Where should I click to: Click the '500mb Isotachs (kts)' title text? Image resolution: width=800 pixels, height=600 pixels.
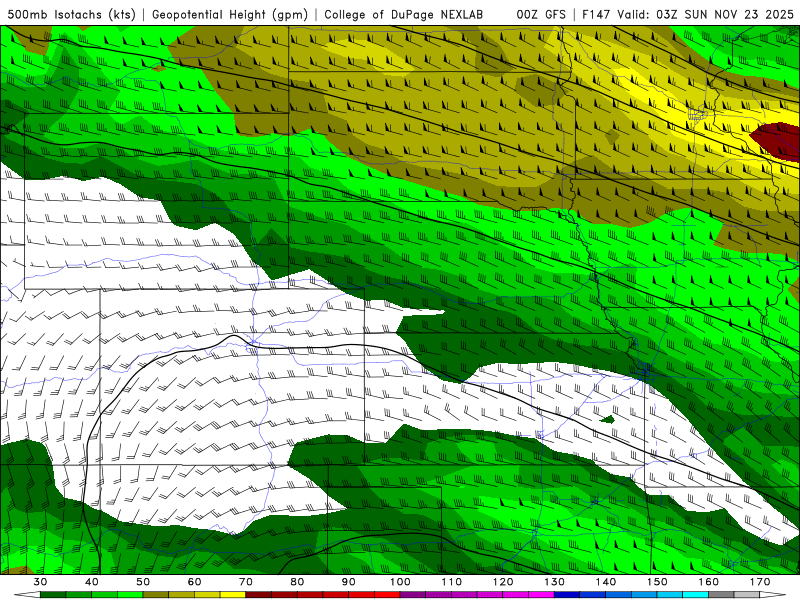[x=71, y=14]
